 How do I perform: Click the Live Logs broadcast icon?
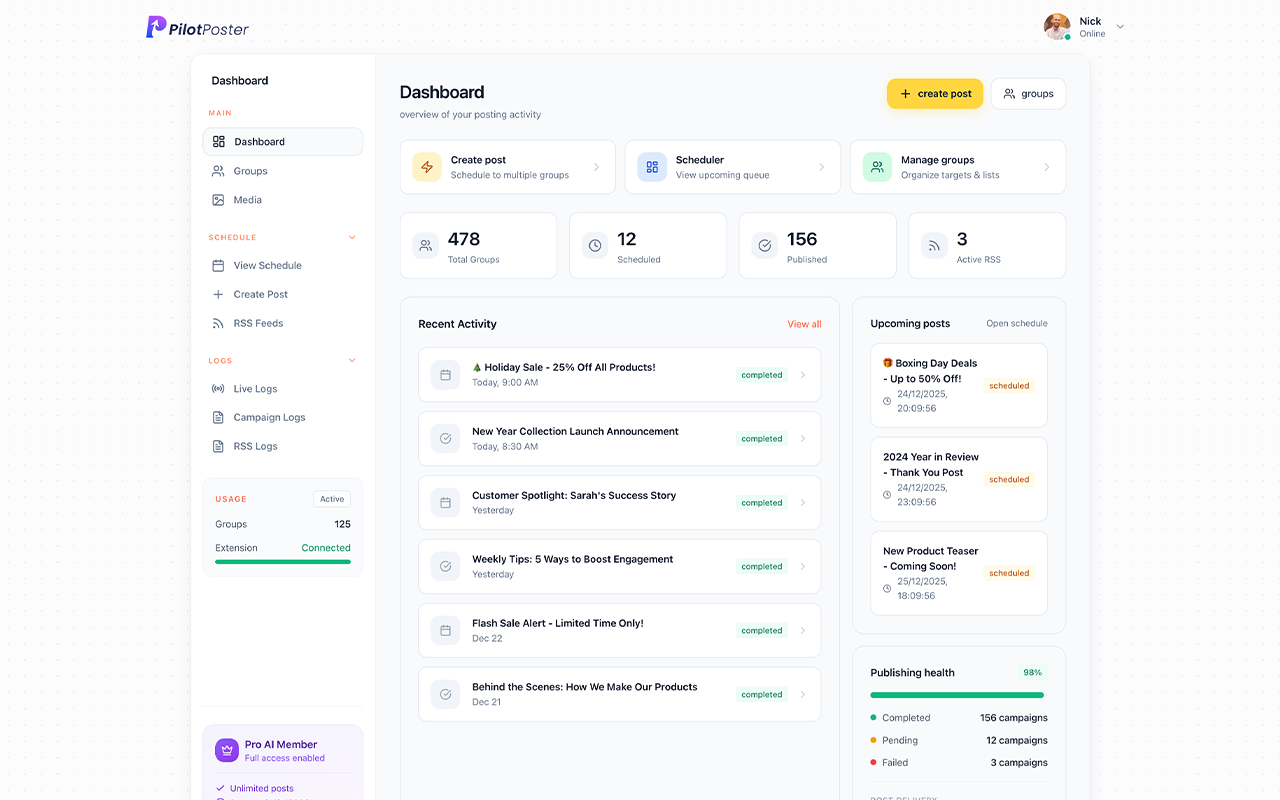click(x=218, y=389)
